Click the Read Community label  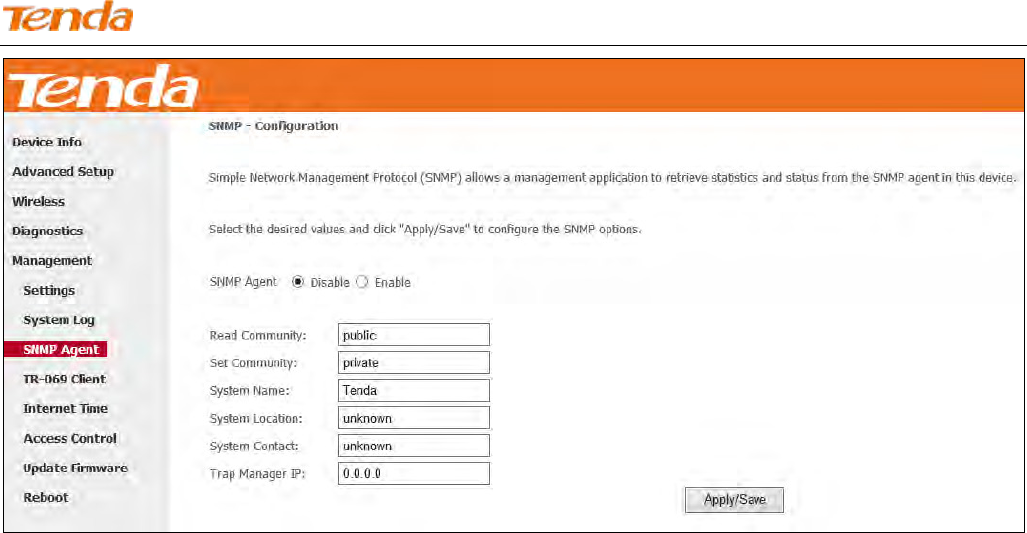[258, 335]
